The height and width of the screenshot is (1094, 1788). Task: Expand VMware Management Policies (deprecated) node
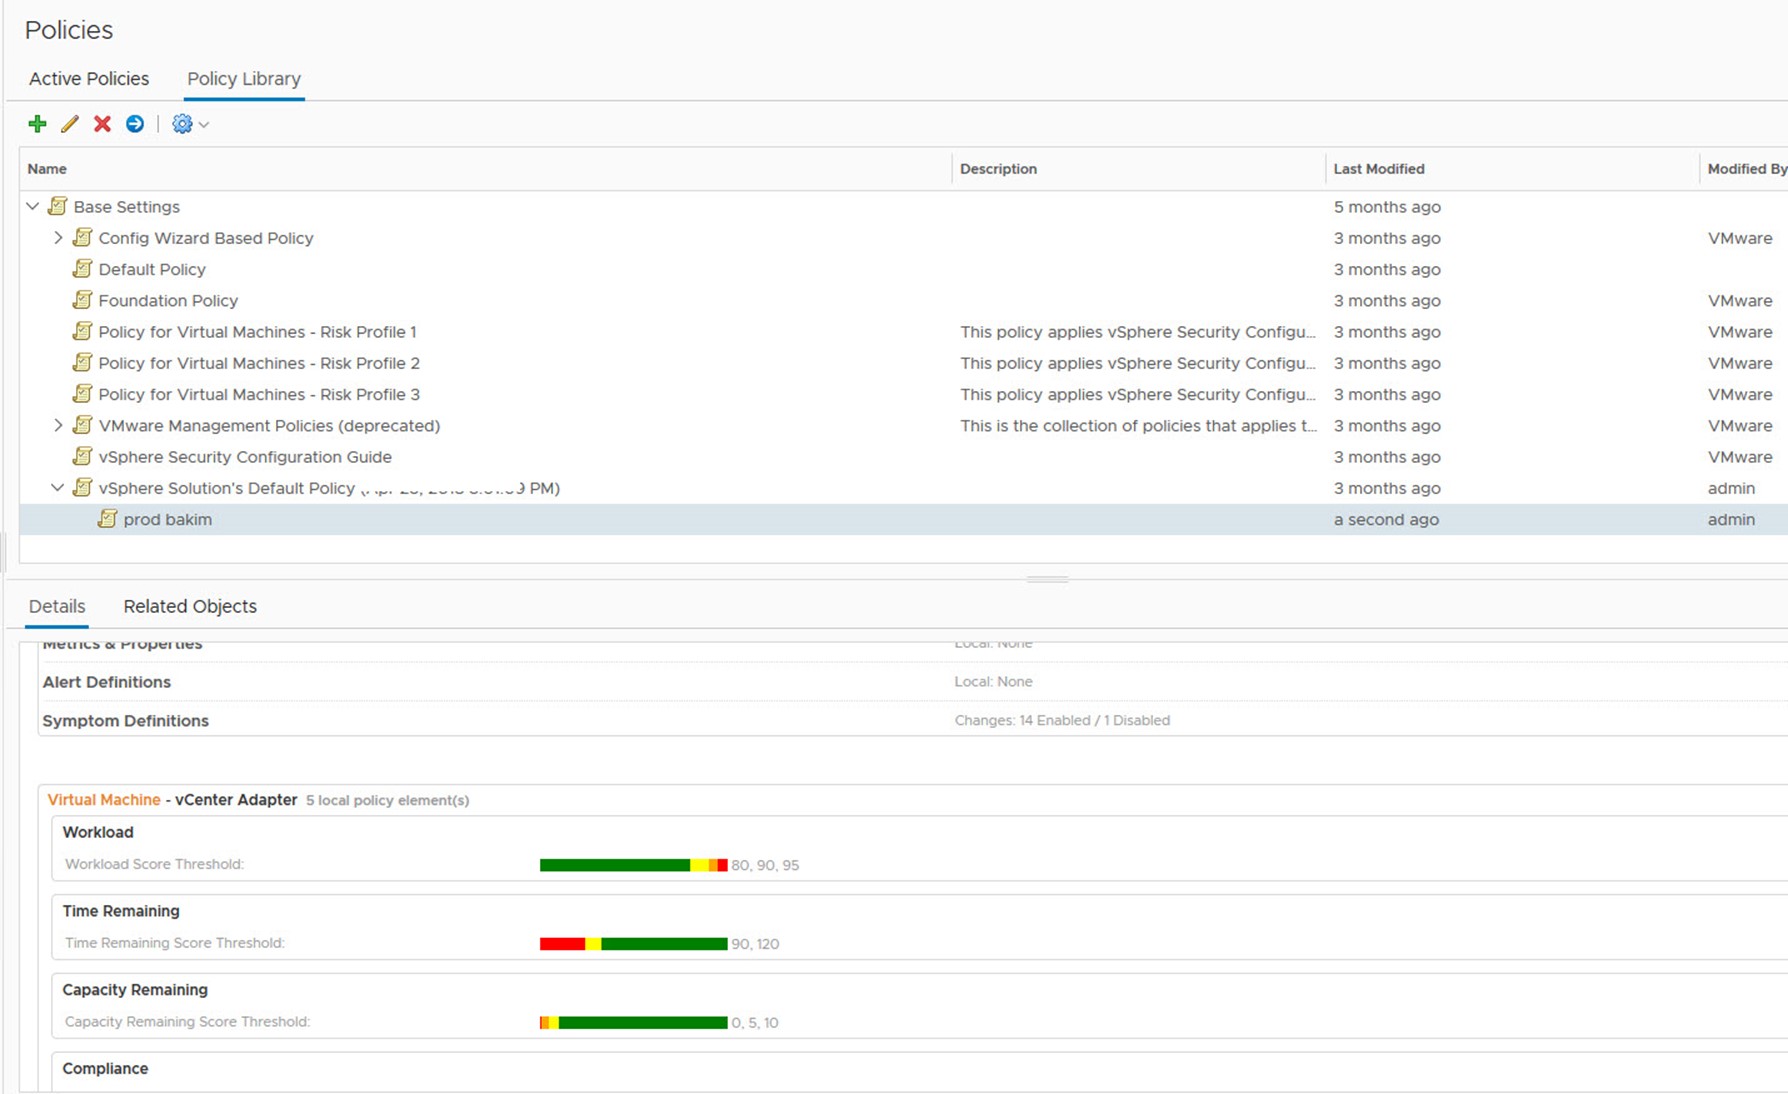tap(58, 425)
